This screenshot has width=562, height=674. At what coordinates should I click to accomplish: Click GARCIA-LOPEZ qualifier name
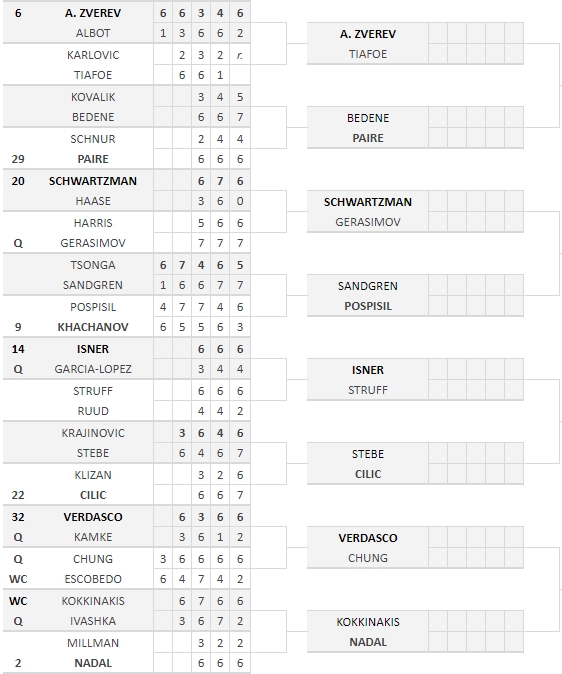(x=93, y=369)
